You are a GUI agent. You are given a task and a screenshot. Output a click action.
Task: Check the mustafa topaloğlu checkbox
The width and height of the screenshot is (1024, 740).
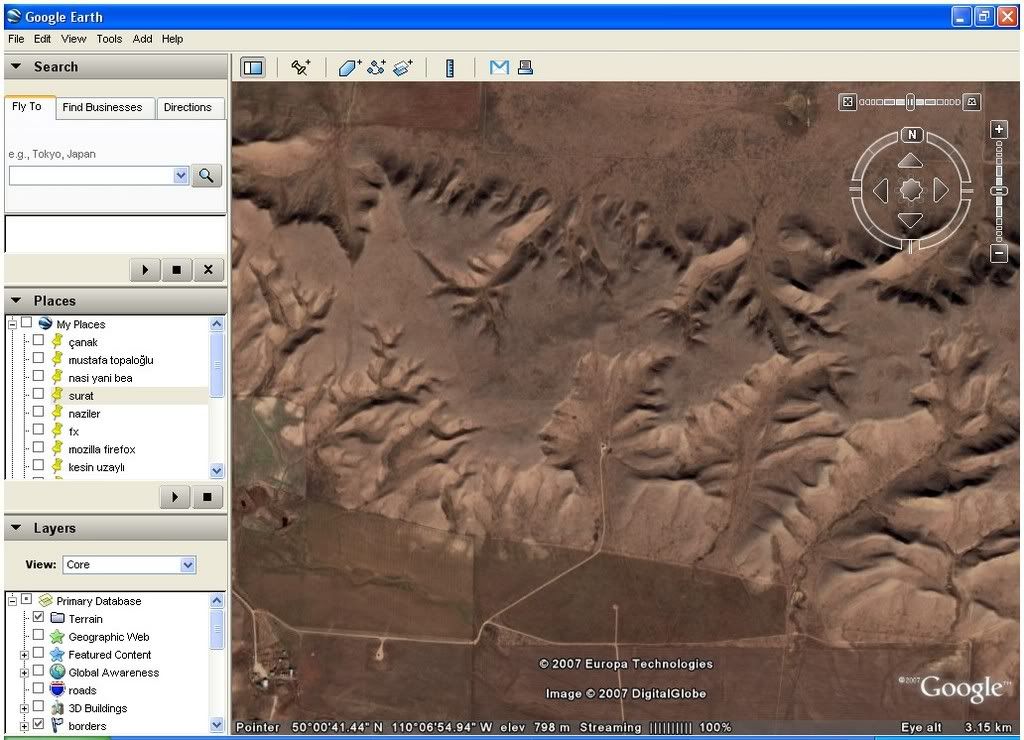39,358
